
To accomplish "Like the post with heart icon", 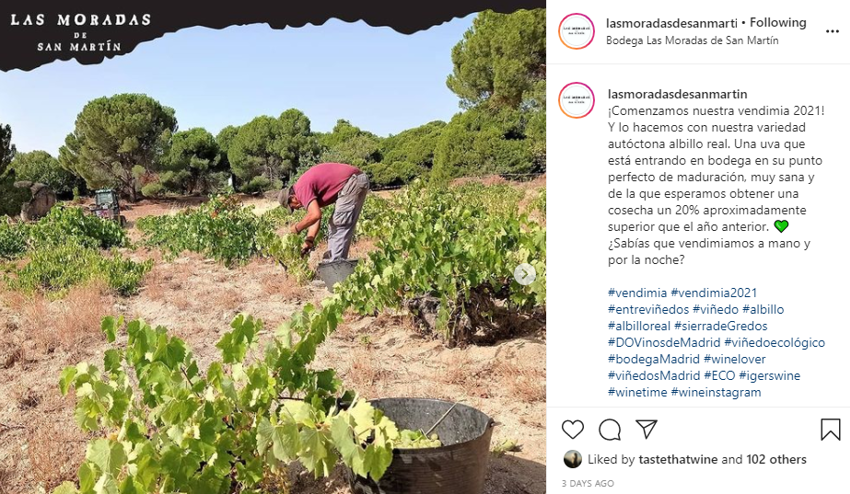I will click(572, 429).
